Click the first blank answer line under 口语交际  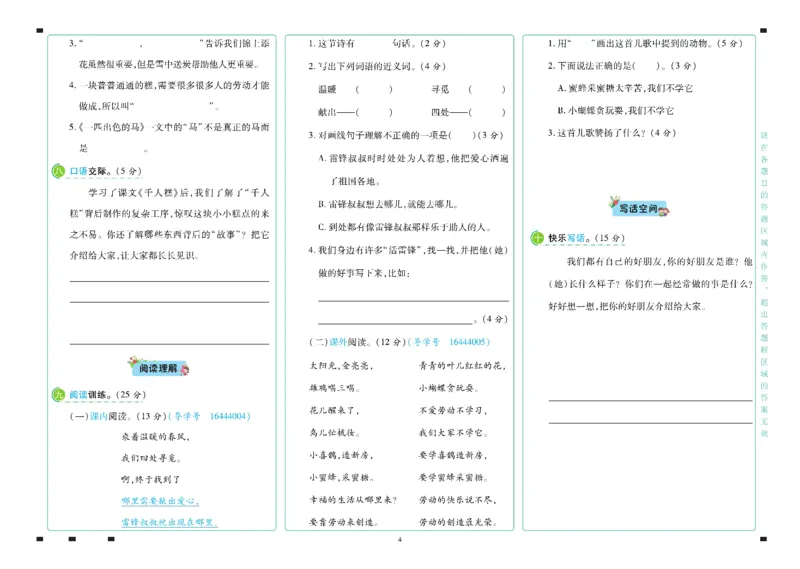[x=169, y=281]
